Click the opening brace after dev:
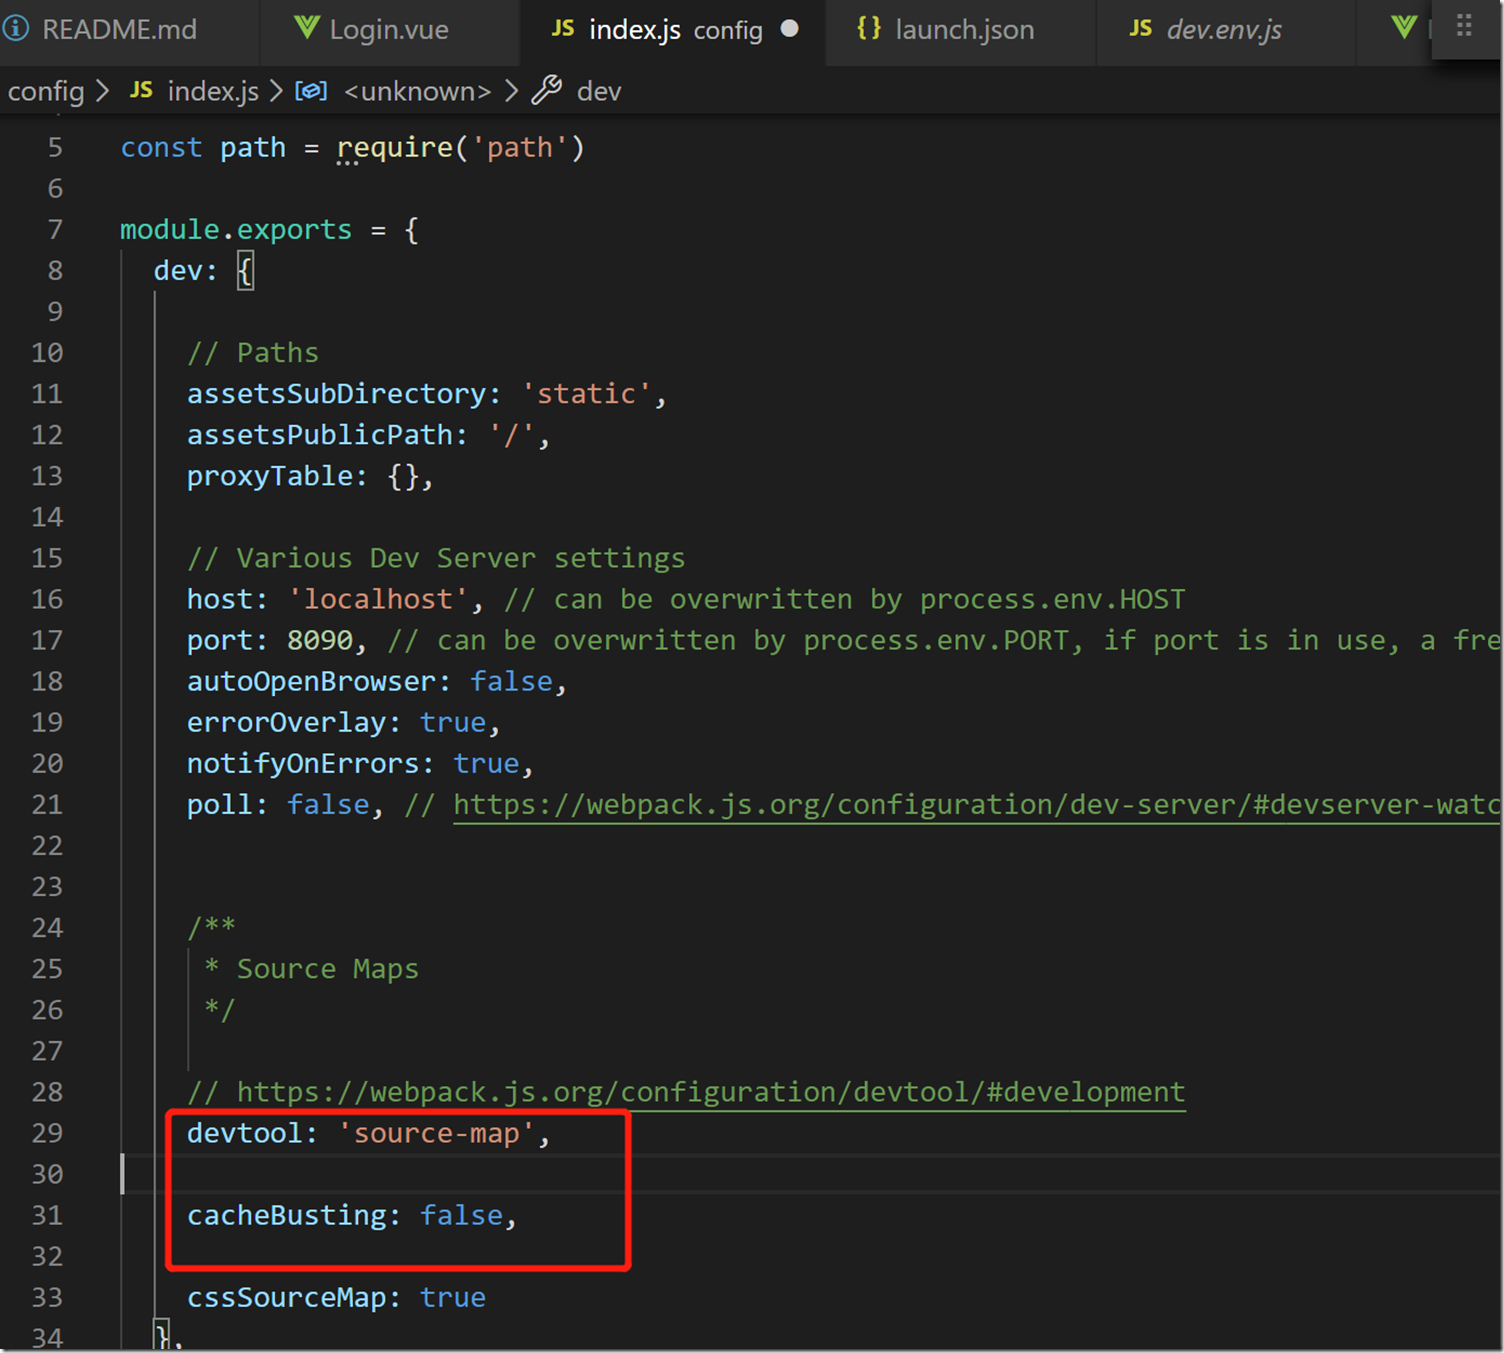The height and width of the screenshot is (1353, 1504). tap(245, 271)
